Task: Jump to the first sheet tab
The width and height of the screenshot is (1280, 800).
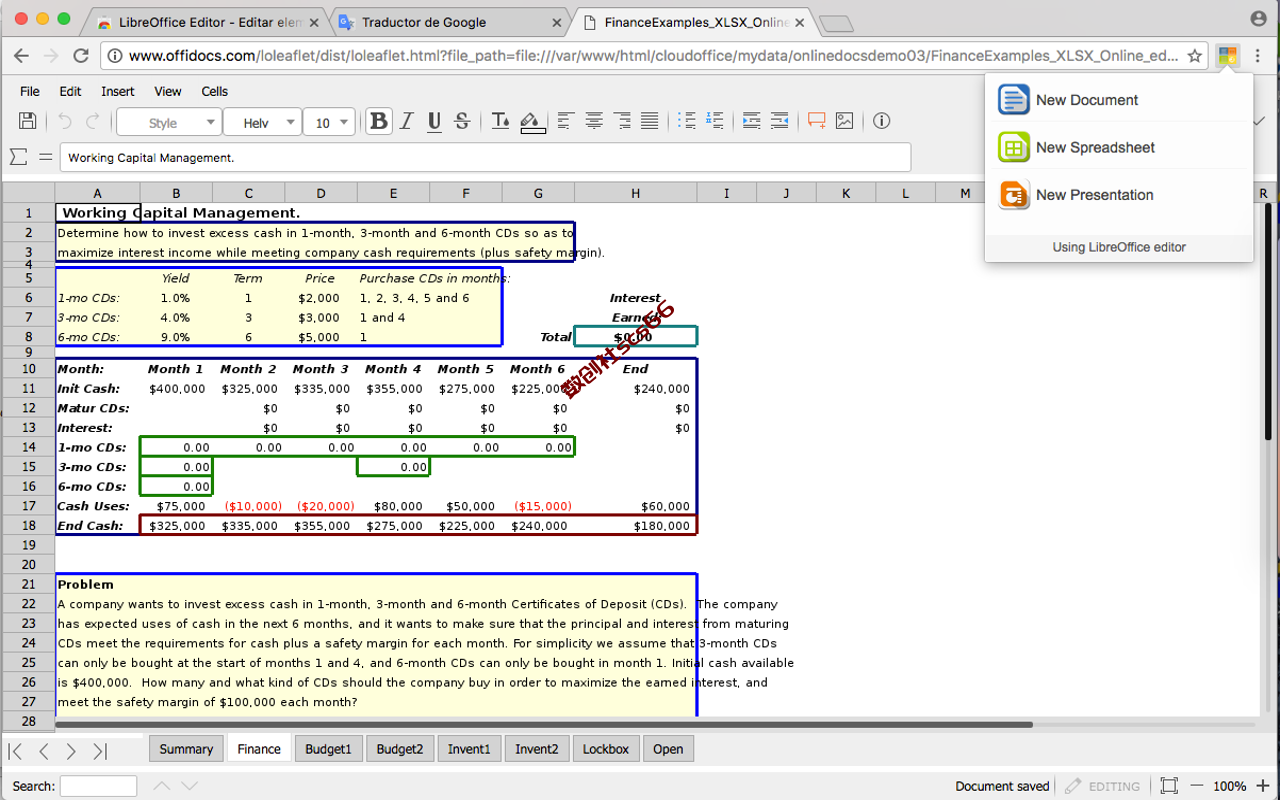Action: point(15,751)
